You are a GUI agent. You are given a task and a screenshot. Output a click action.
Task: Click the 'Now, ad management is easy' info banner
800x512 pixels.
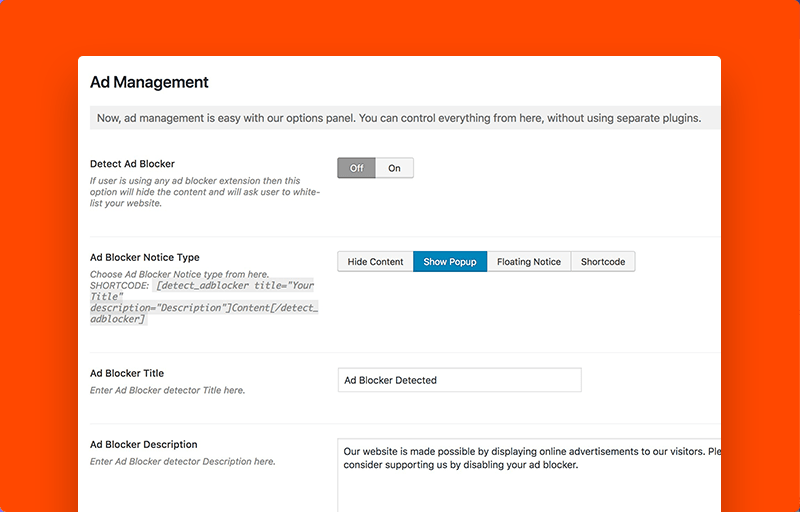(405, 118)
